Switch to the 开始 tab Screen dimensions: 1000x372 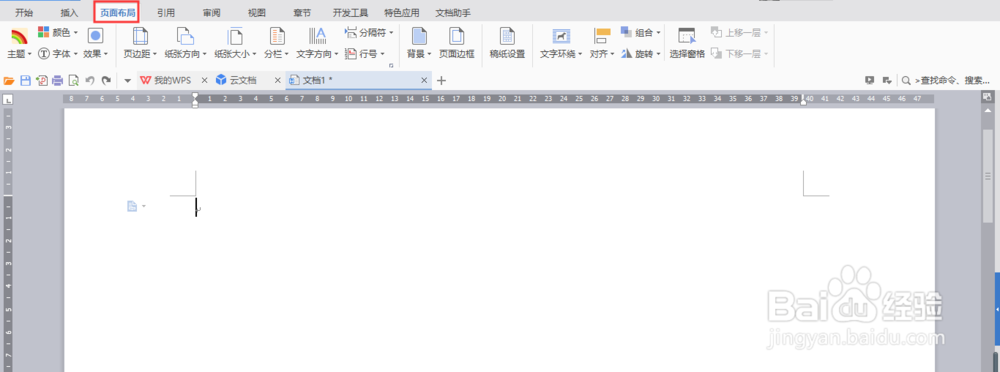24,12
